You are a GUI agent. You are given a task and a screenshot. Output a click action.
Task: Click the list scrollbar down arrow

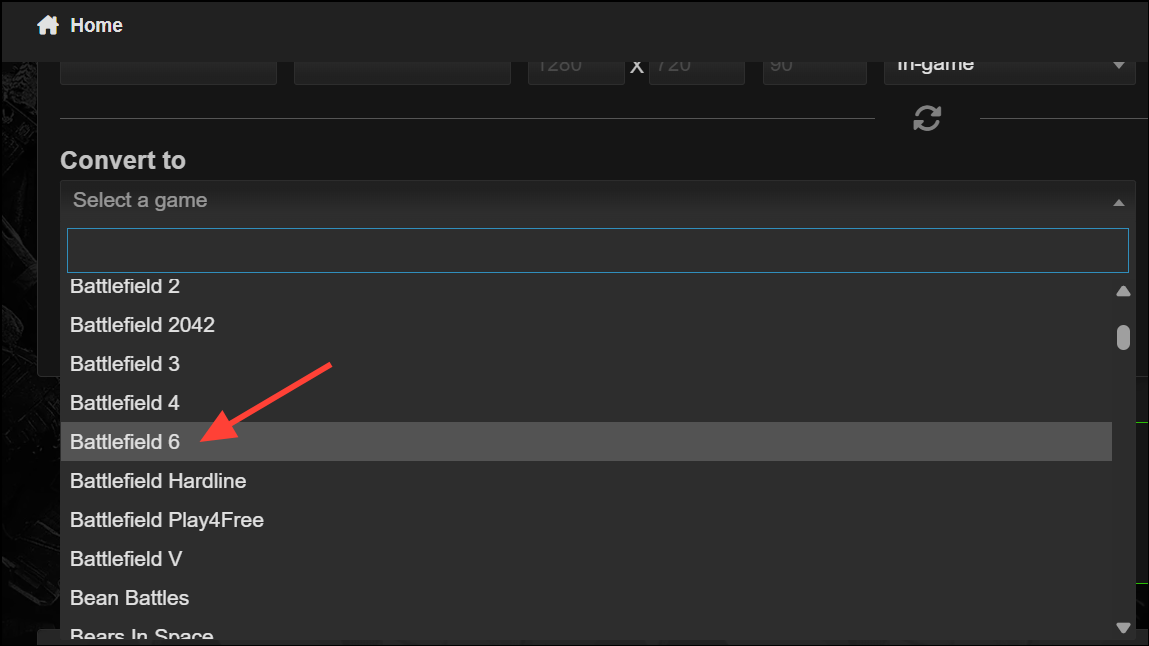pos(1123,628)
